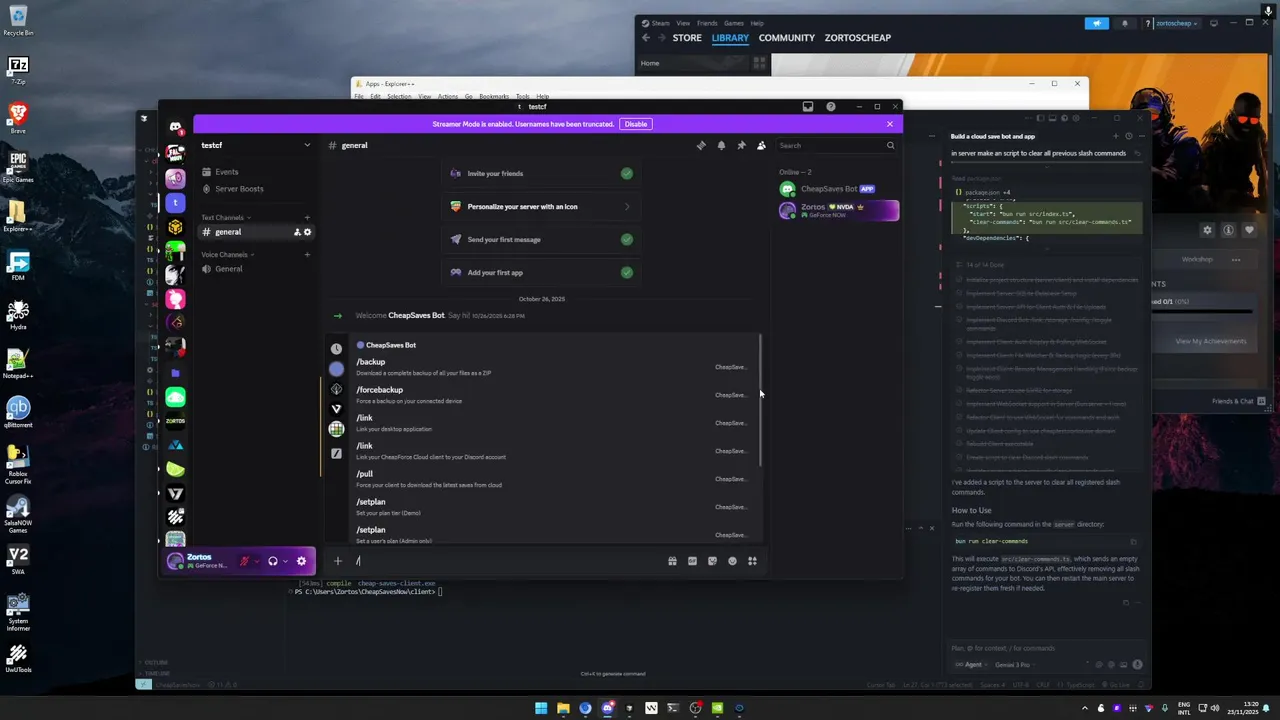
Task: Click the Discord search box
Action: click(836, 145)
